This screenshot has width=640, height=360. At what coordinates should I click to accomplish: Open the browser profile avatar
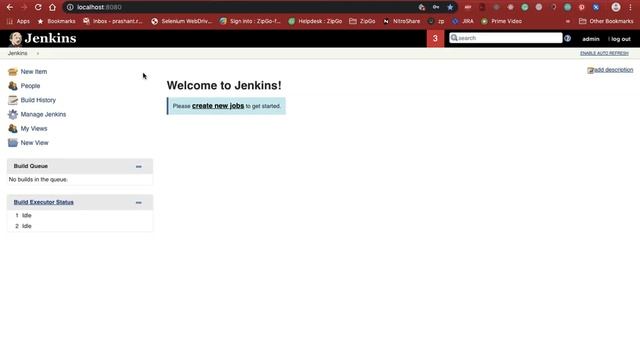coord(616,7)
